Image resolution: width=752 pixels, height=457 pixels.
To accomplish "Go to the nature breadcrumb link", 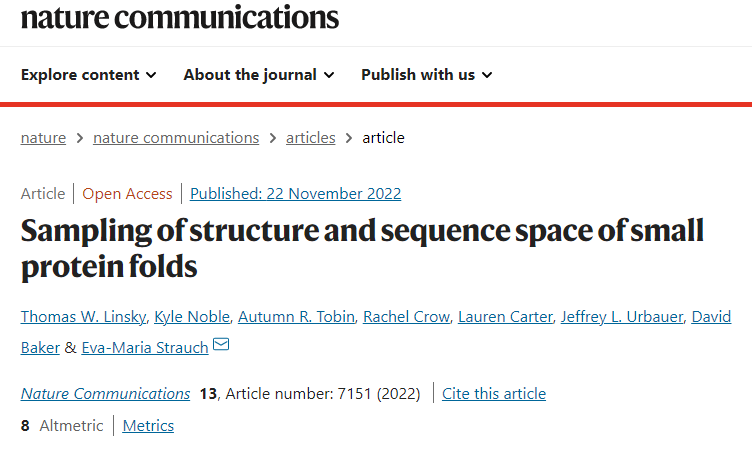I will point(43,138).
